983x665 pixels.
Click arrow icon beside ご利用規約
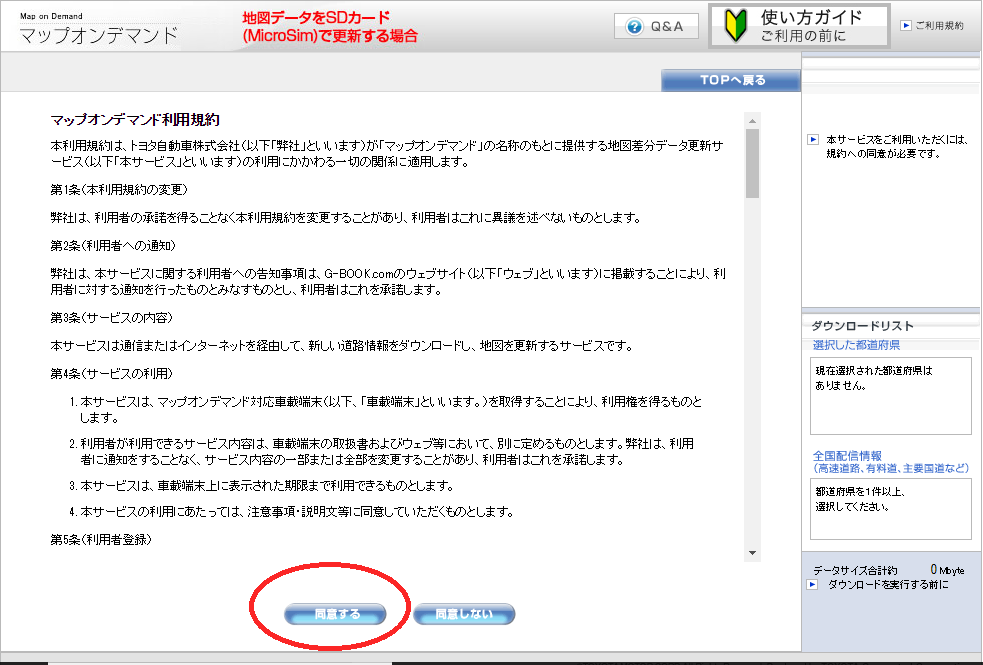906,25
